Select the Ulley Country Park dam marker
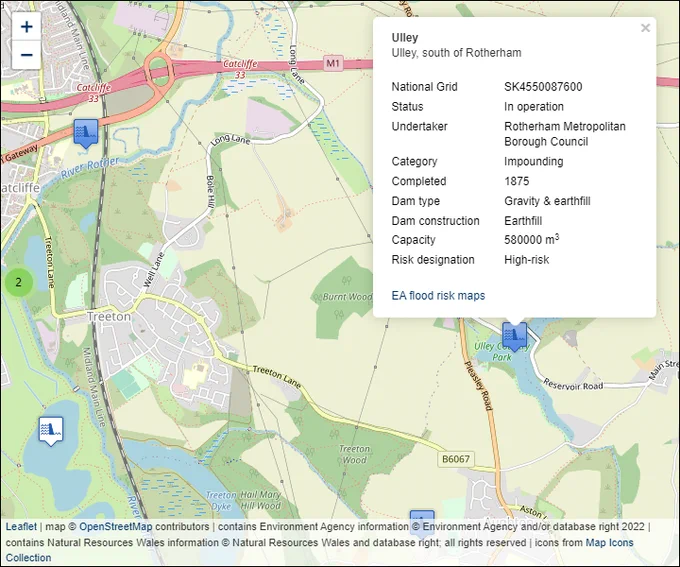This screenshot has height=567, width=680. coord(514,337)
